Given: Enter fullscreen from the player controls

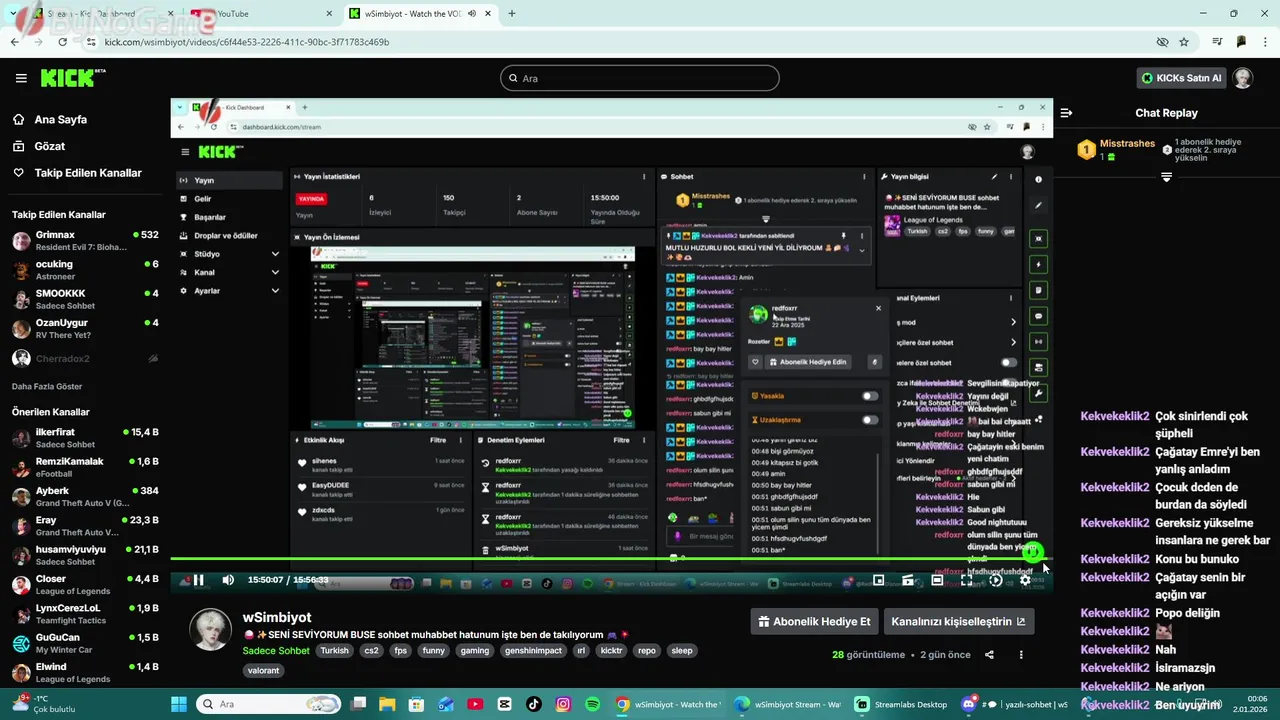Looking at the screenshot, I should [x=966, y=580].
